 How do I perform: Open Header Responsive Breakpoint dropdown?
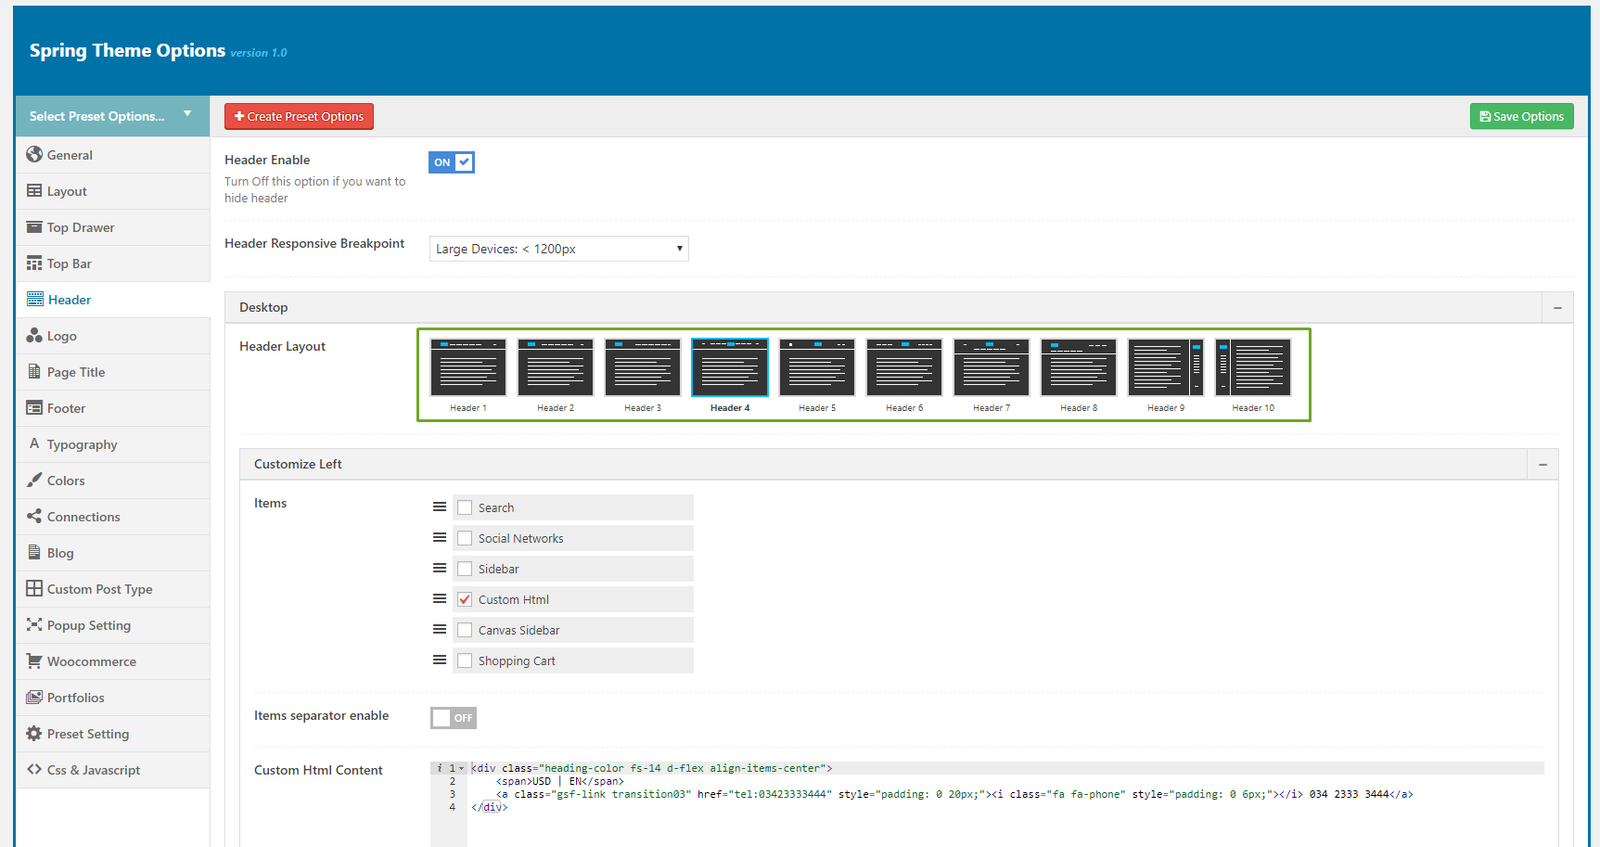click(x=559, y=249)
